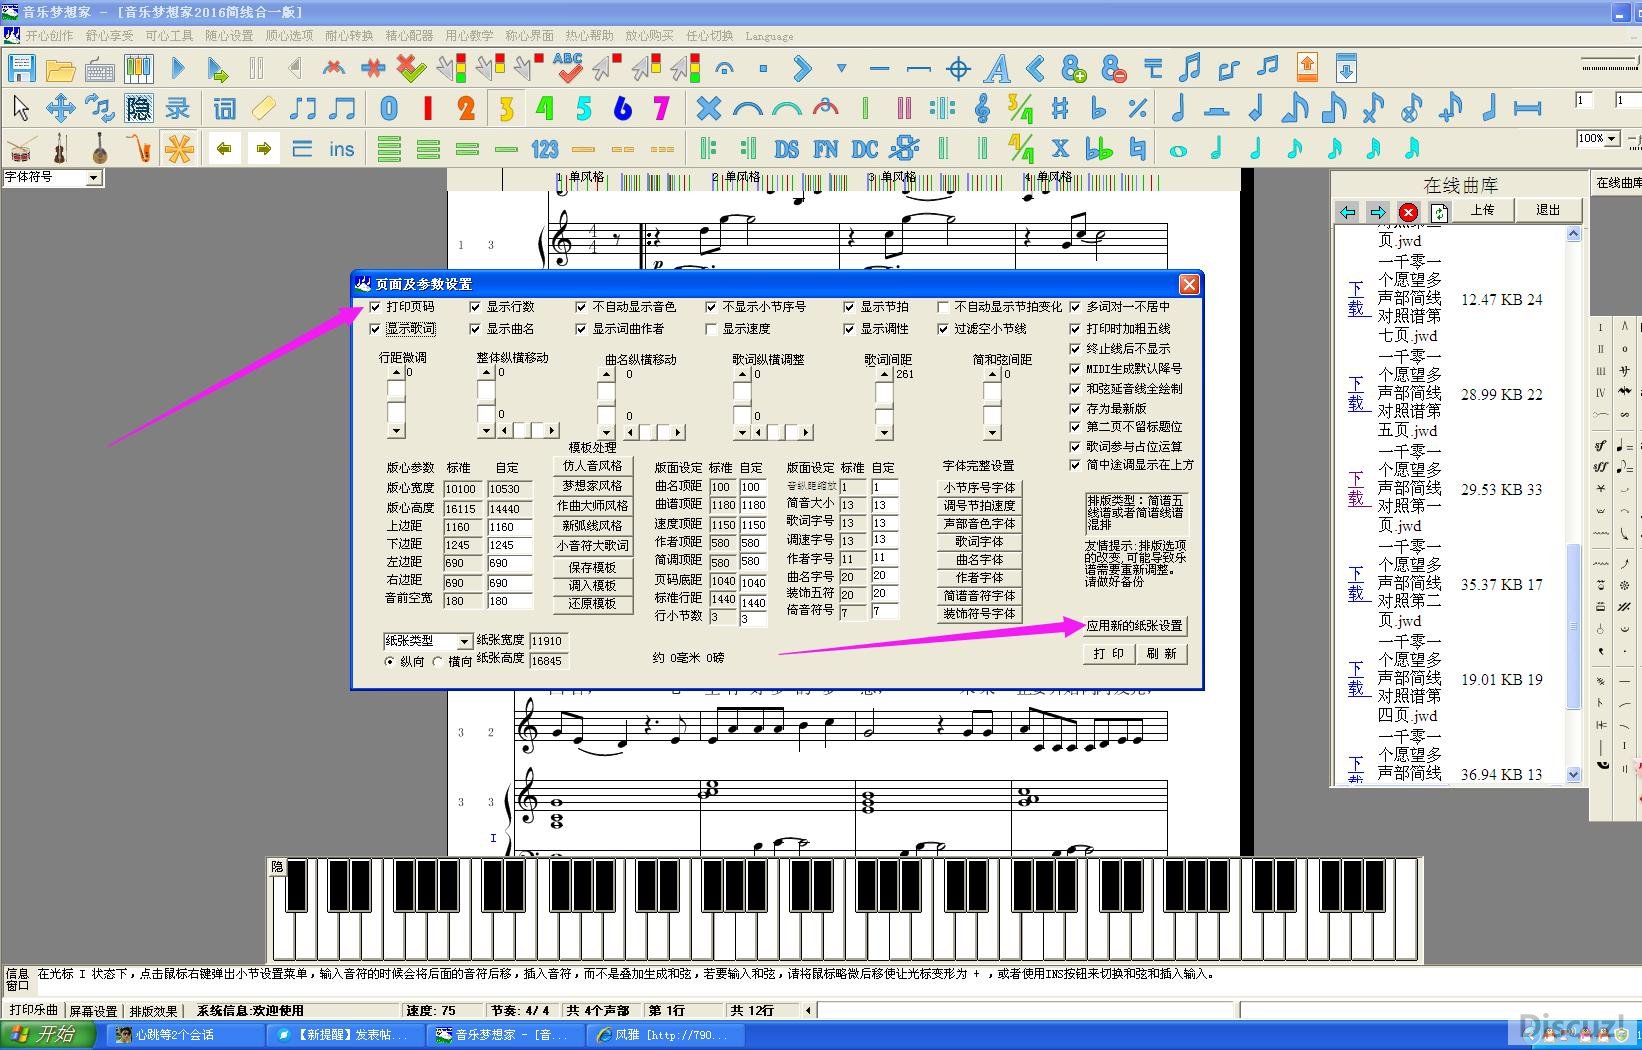Open the 随心设置 menu
The width and height of the screenshot is (1642, 1050).
(x=229, y=36)
